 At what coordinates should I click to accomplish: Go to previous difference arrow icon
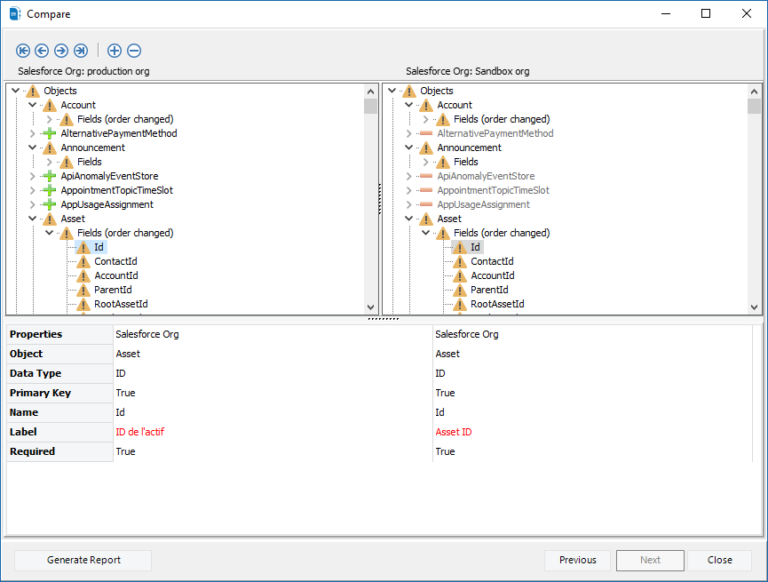42,50
